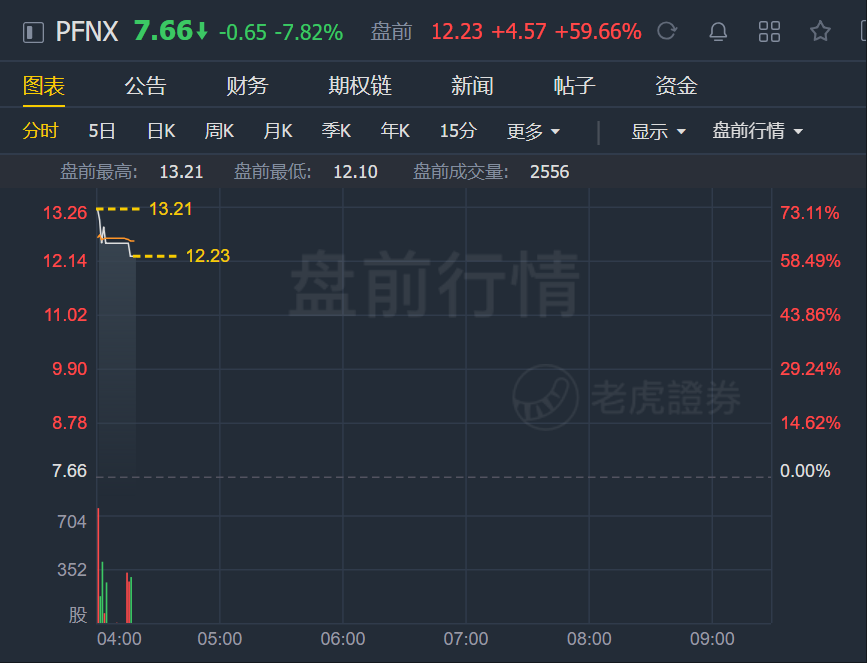
Task: Click the 13.21 premarket high marker
Action: pos(170,209)
